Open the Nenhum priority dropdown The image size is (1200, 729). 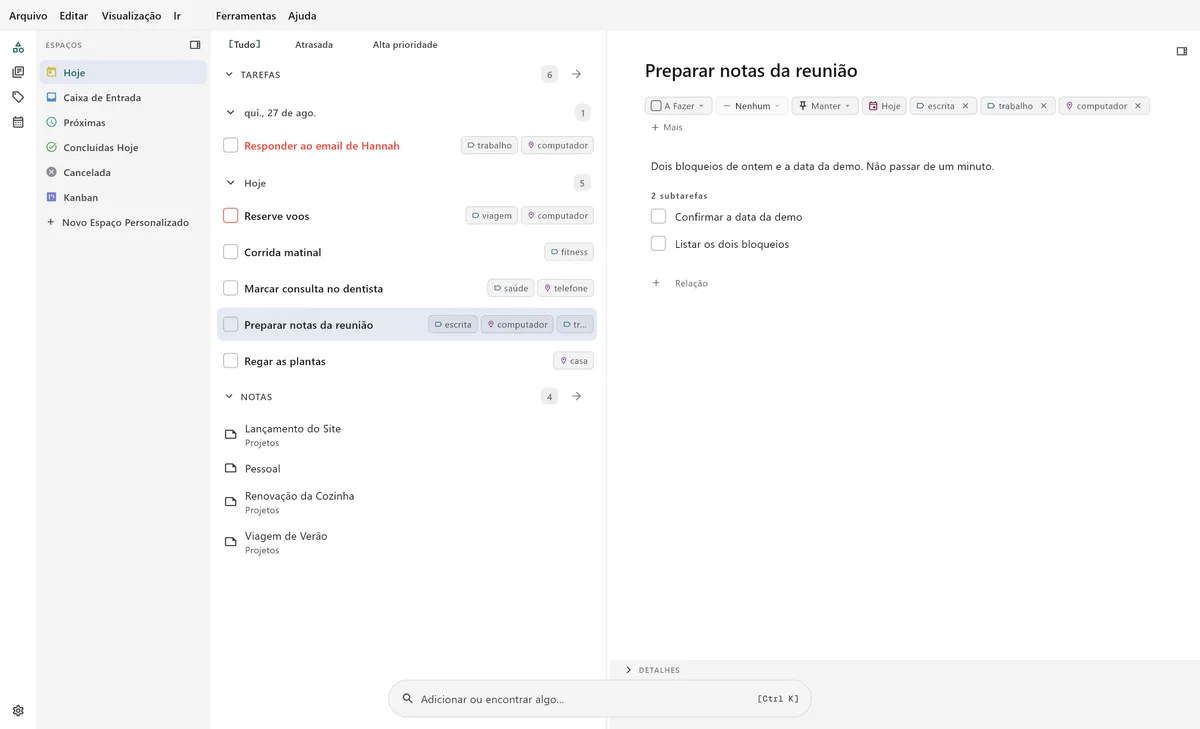click(x=752, y=106)
